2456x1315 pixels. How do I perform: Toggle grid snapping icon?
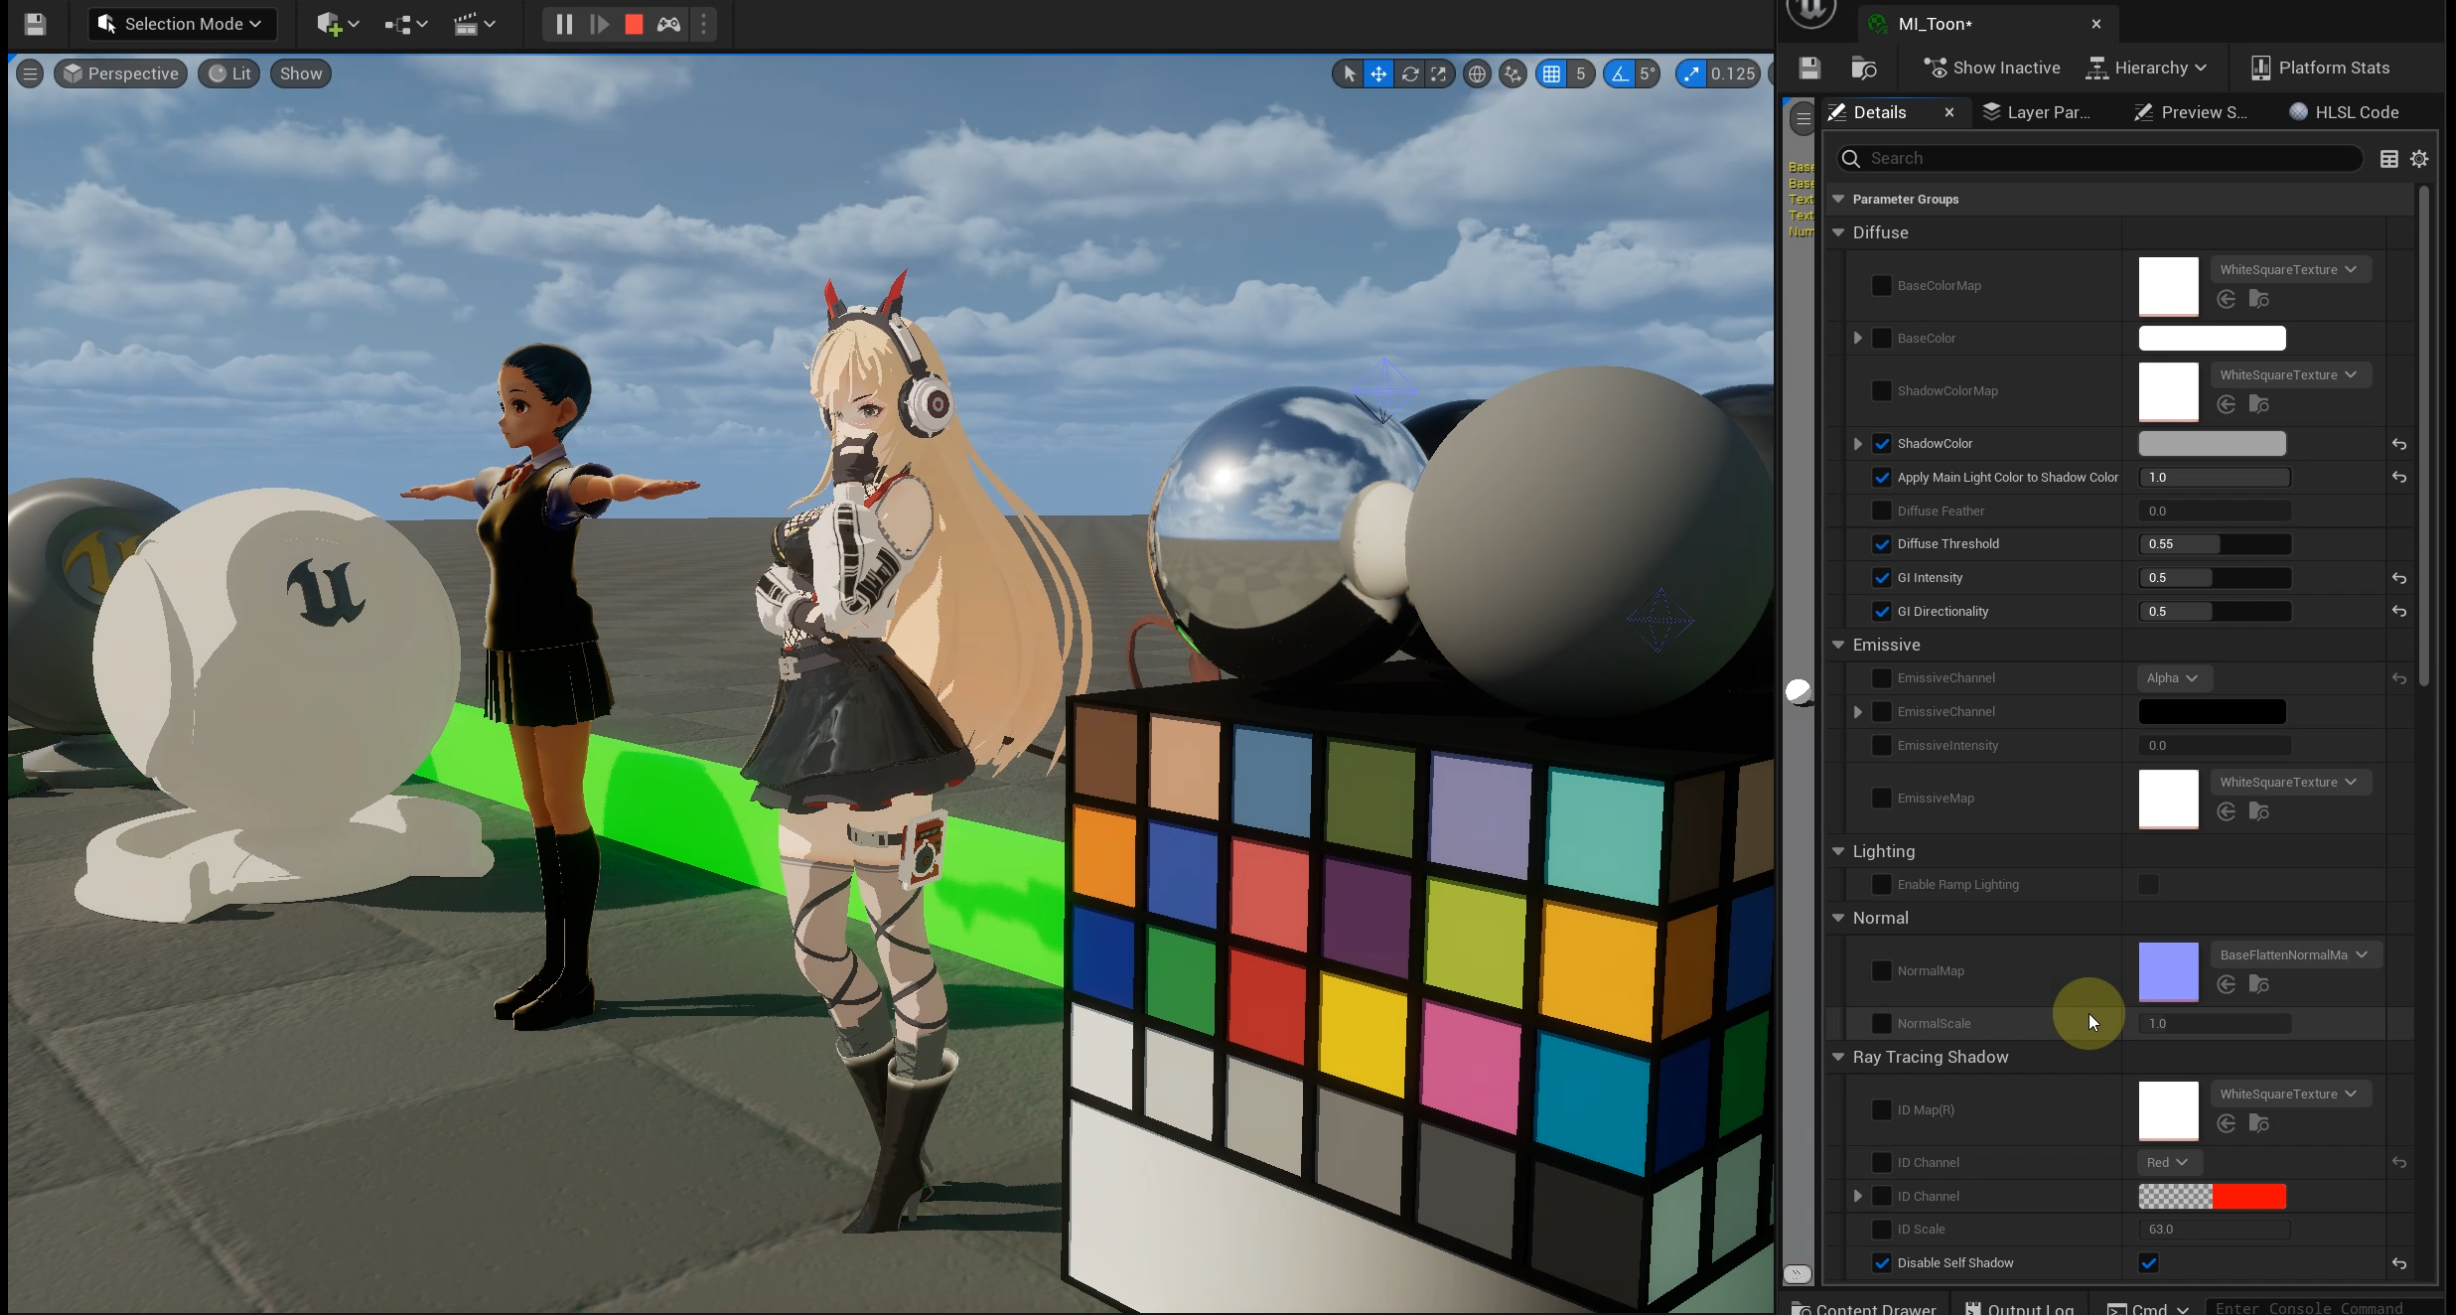coord(1551,73)
